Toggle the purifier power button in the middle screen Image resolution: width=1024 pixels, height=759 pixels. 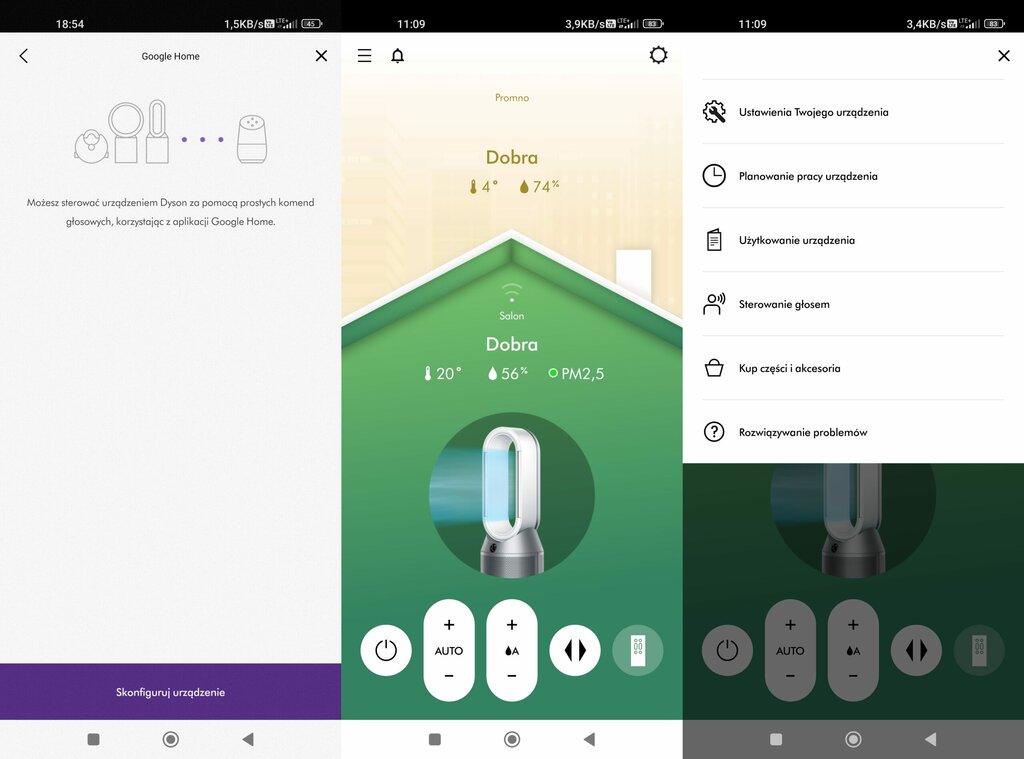(386, 650)
